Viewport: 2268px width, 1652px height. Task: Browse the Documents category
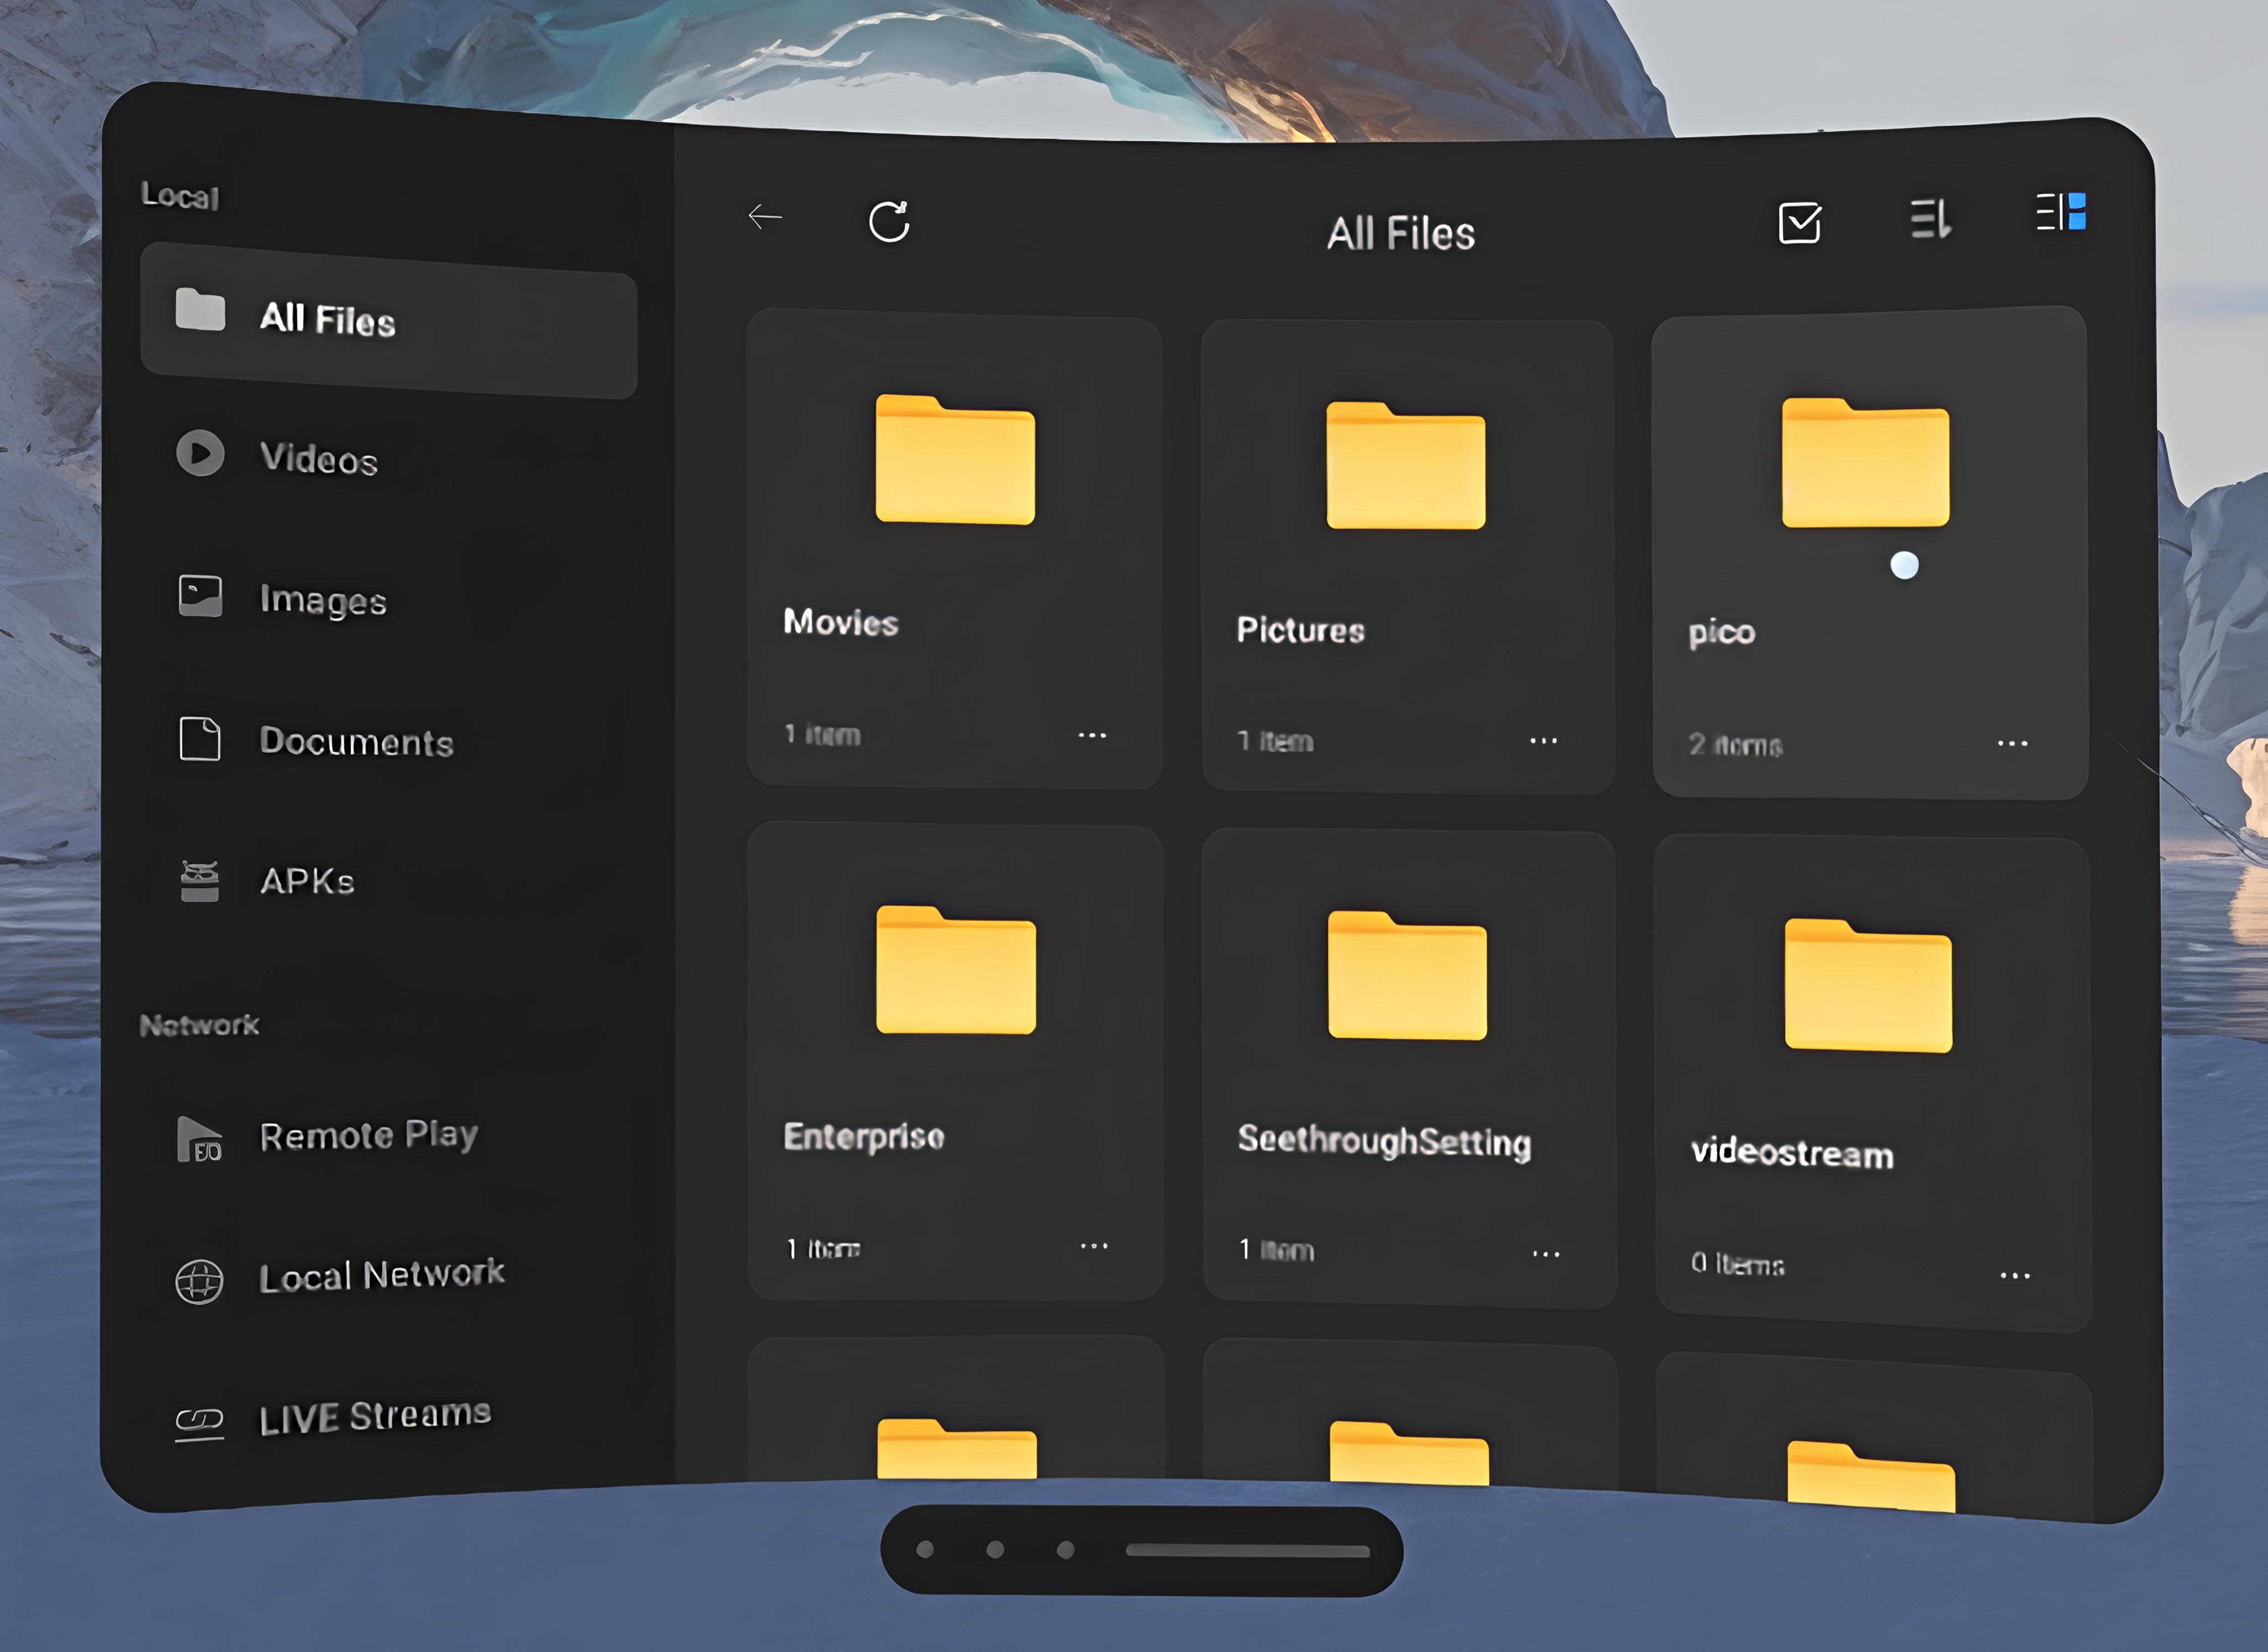pyautogui.click(x=315, y=740)
